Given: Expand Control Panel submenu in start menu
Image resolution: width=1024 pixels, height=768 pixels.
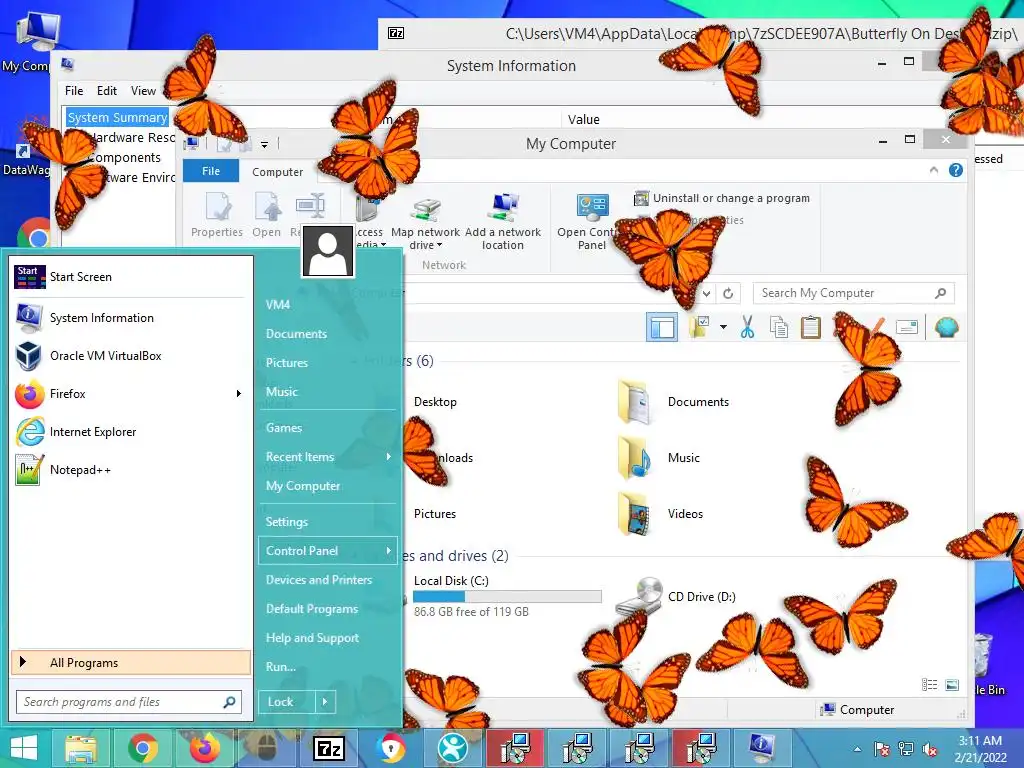Looking at the screenshot, I should (389, 551).
